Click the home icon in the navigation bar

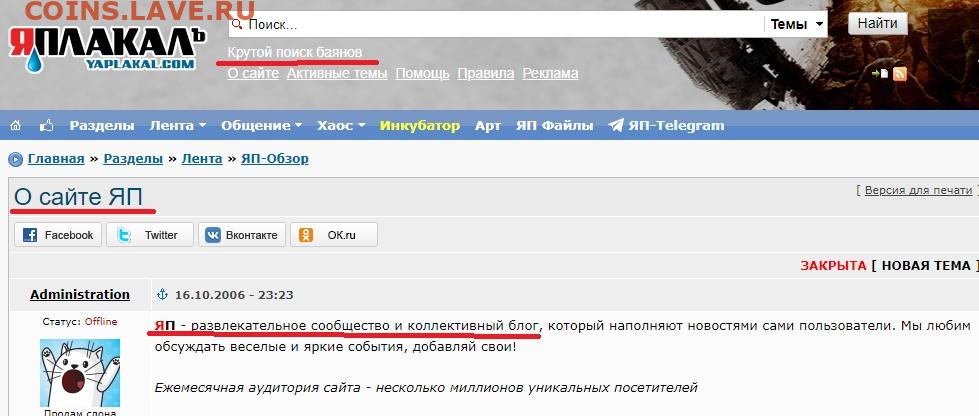[x=15, y=126]
